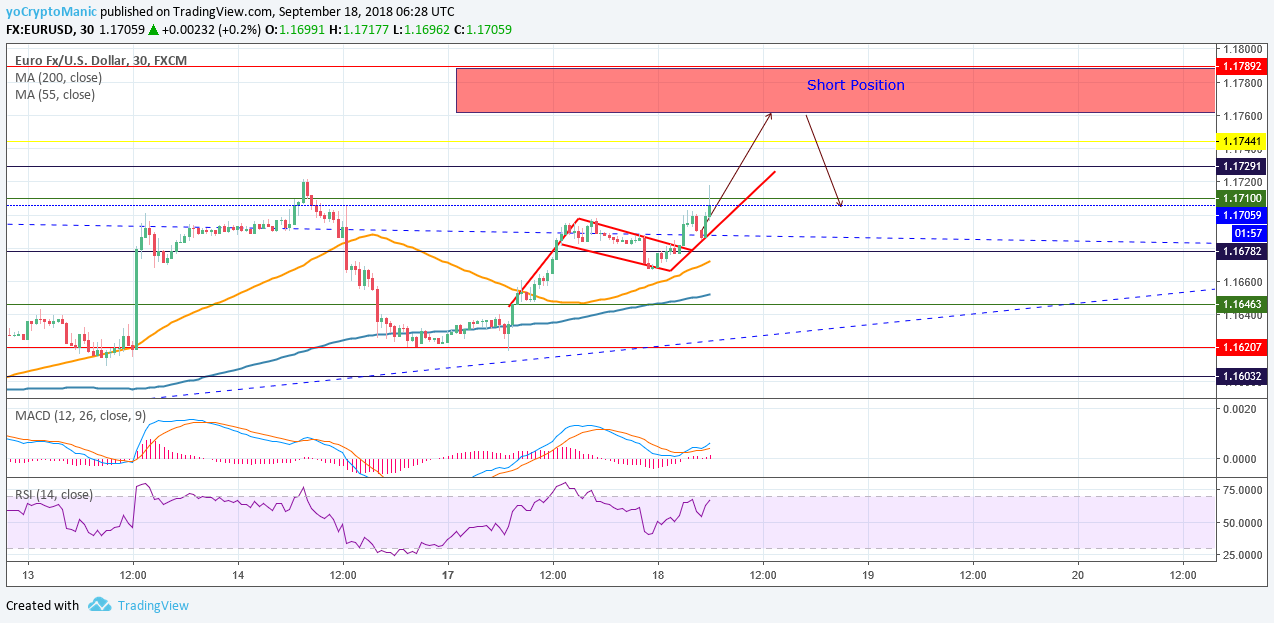Click the 75.0000 RSI axis value

[x=1242, y=490]
